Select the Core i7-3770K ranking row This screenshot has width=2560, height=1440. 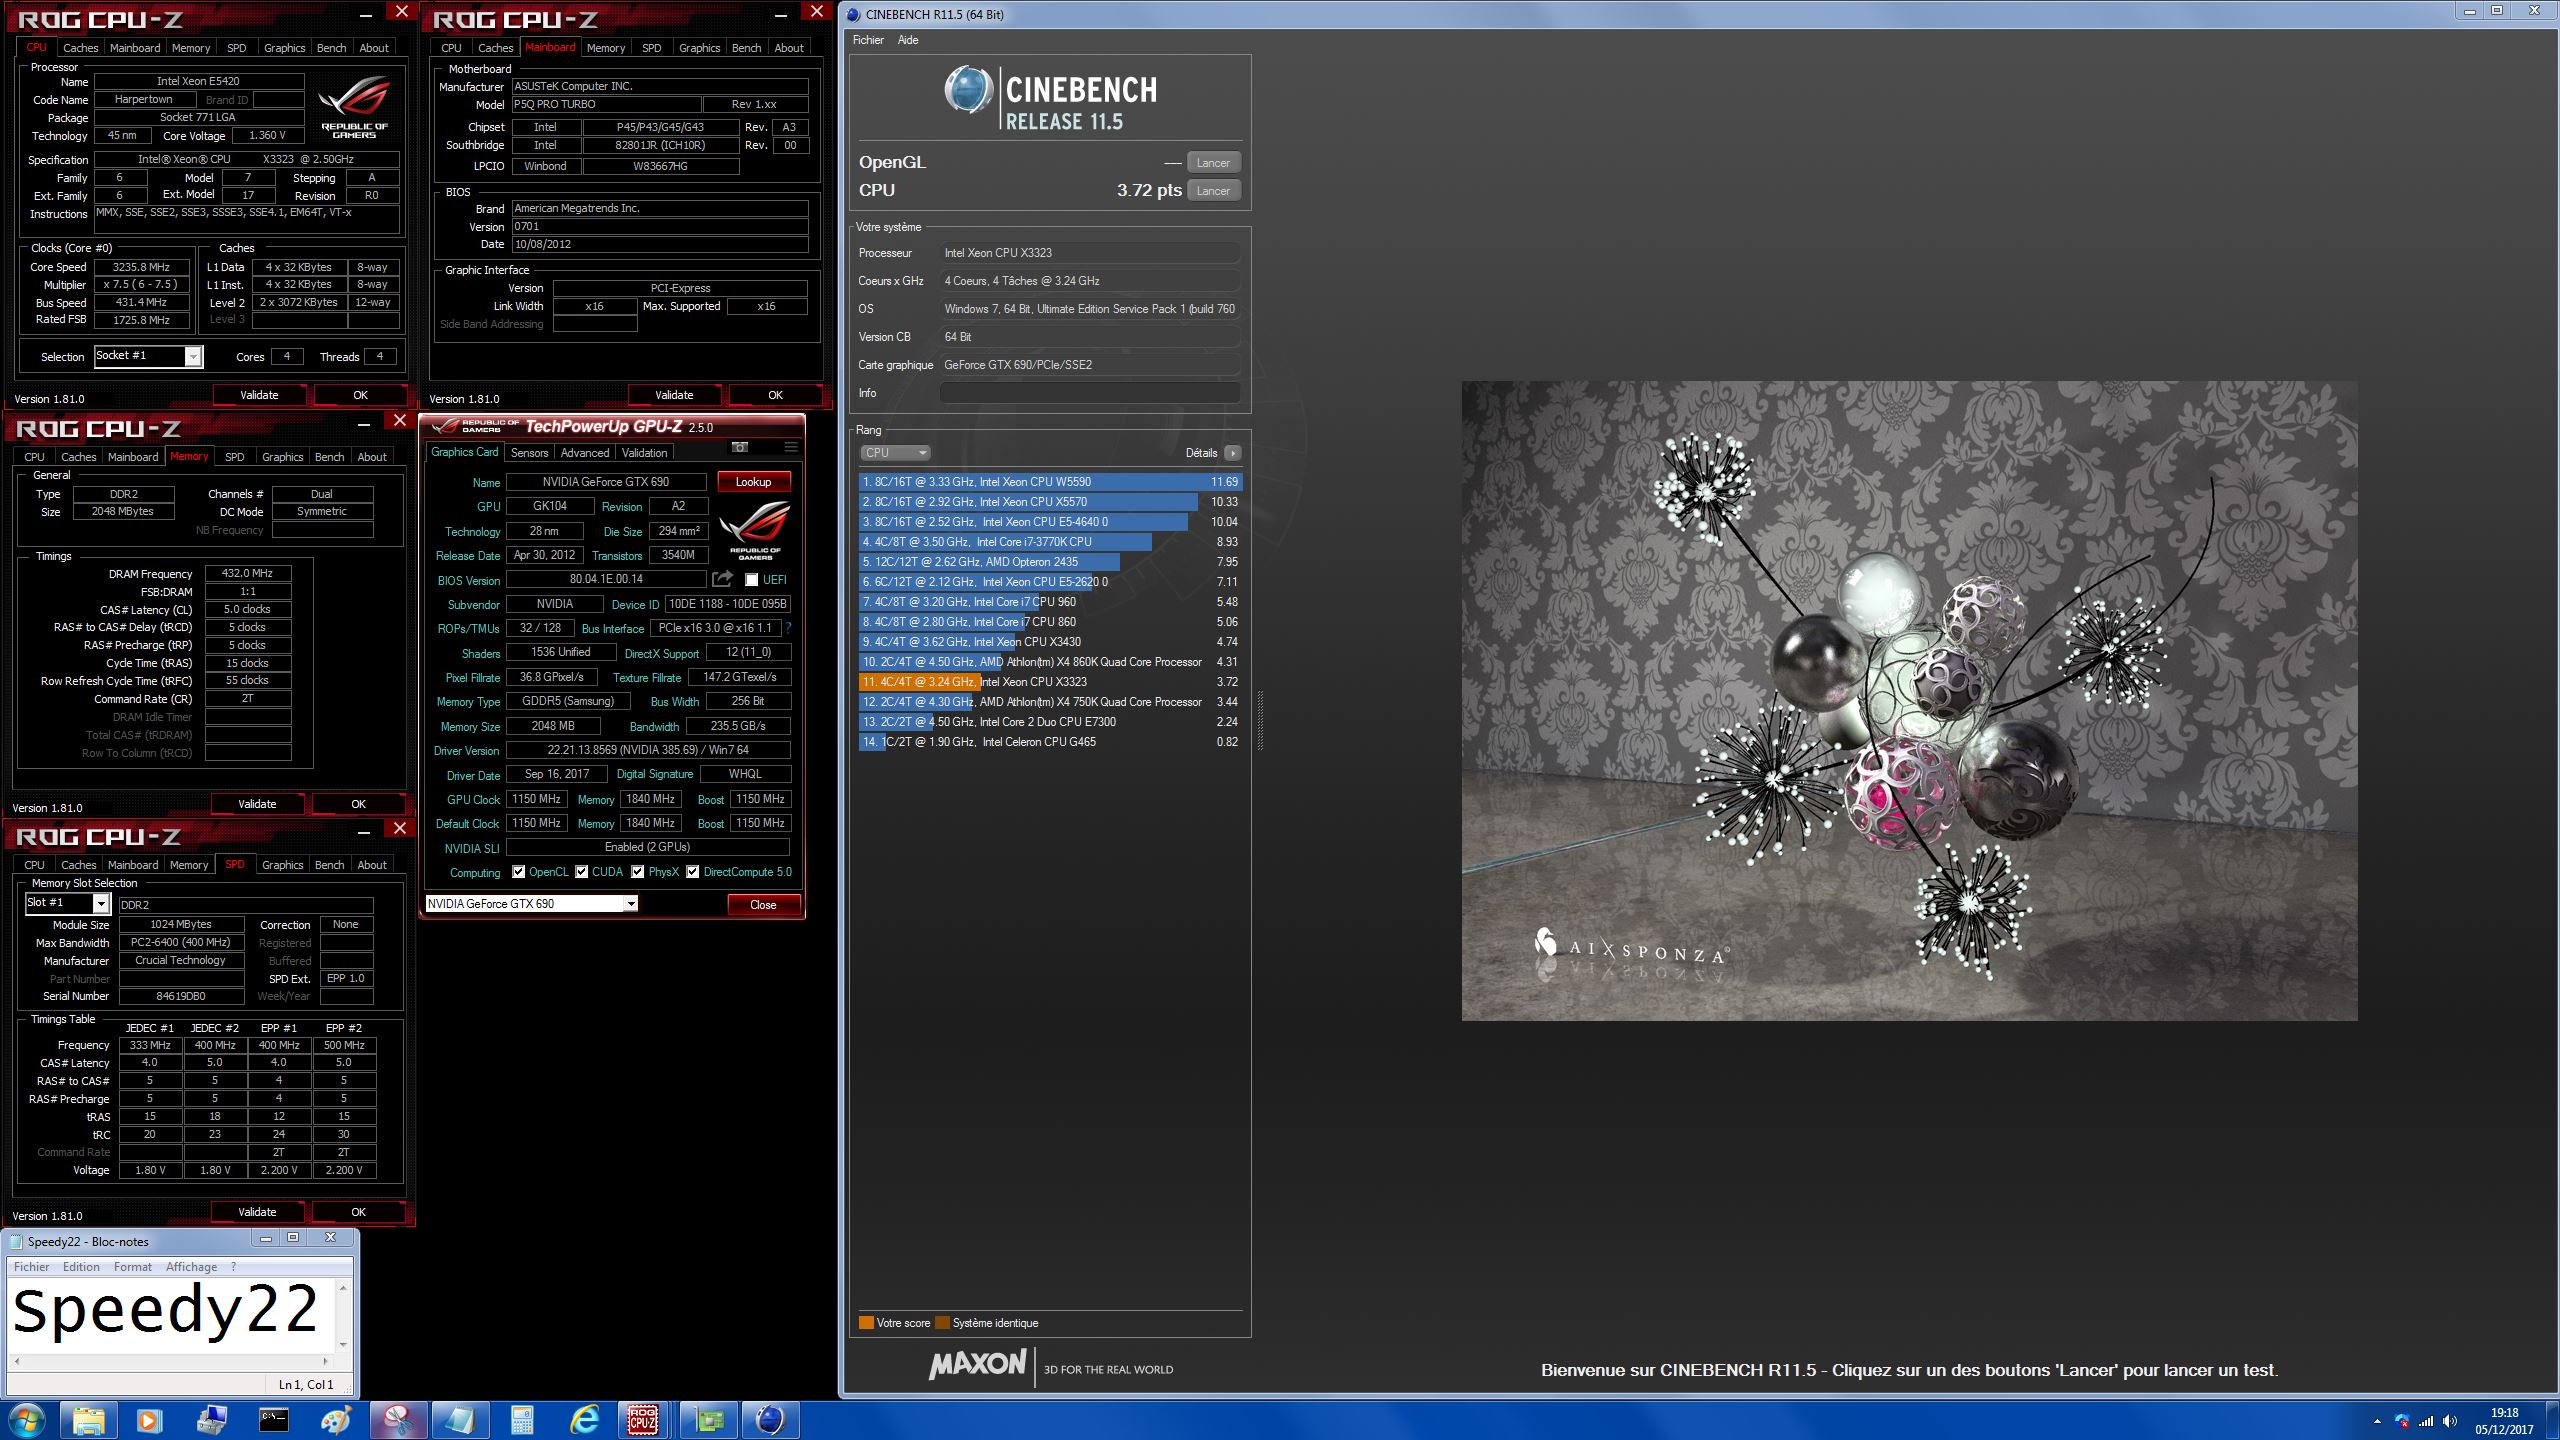point(1050,542)
